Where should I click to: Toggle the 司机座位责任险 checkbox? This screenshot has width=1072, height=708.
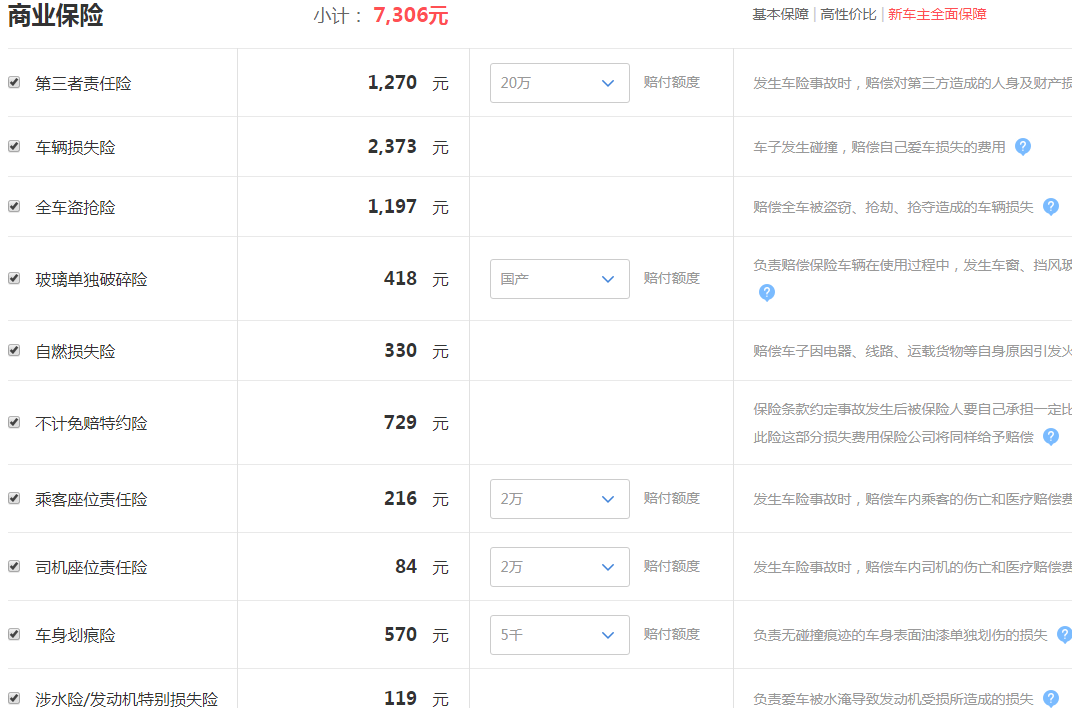pos(14,567)
